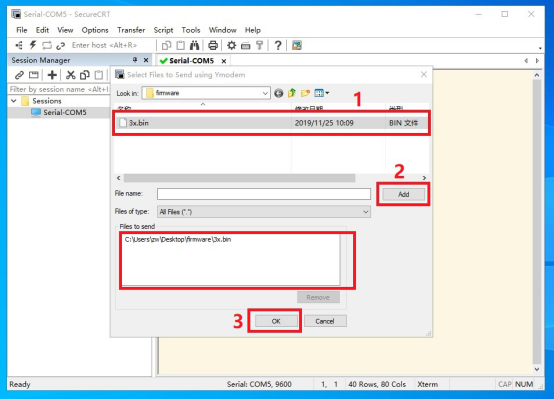
Task: Click the Copy icon in main toolbar
Action: click(166, 45)
